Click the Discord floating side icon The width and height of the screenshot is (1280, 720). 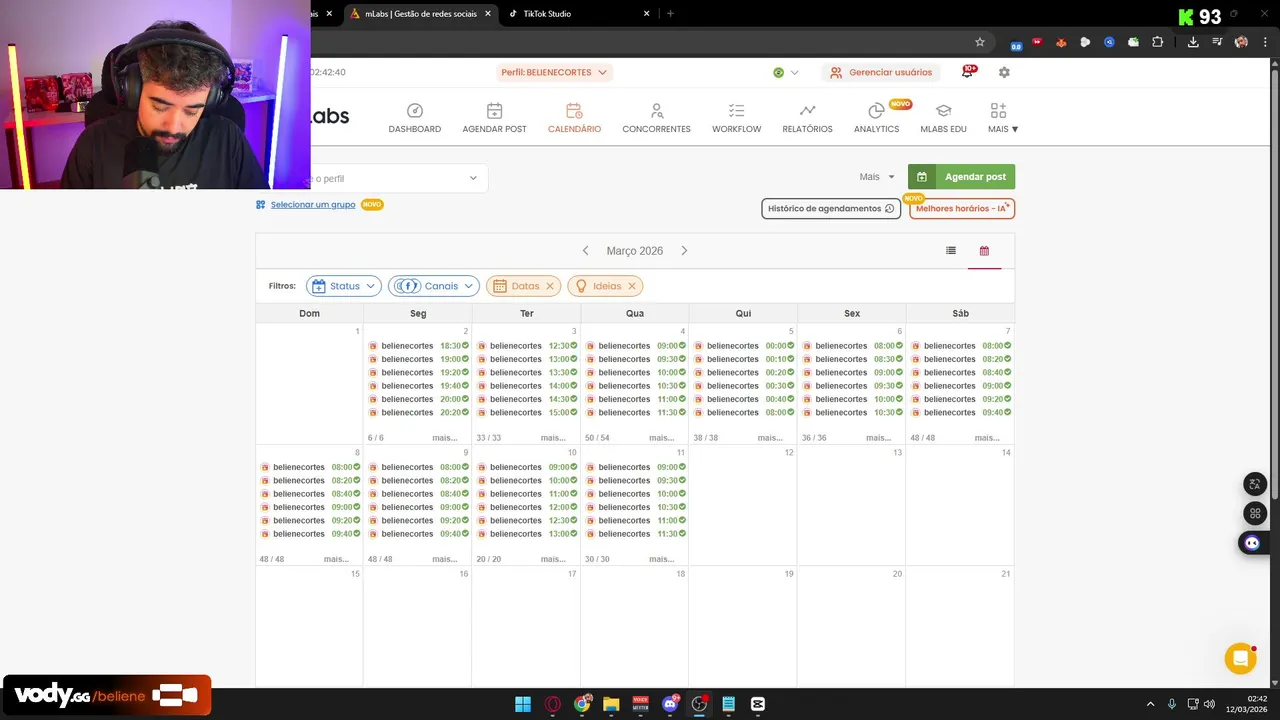point(1254,543)
